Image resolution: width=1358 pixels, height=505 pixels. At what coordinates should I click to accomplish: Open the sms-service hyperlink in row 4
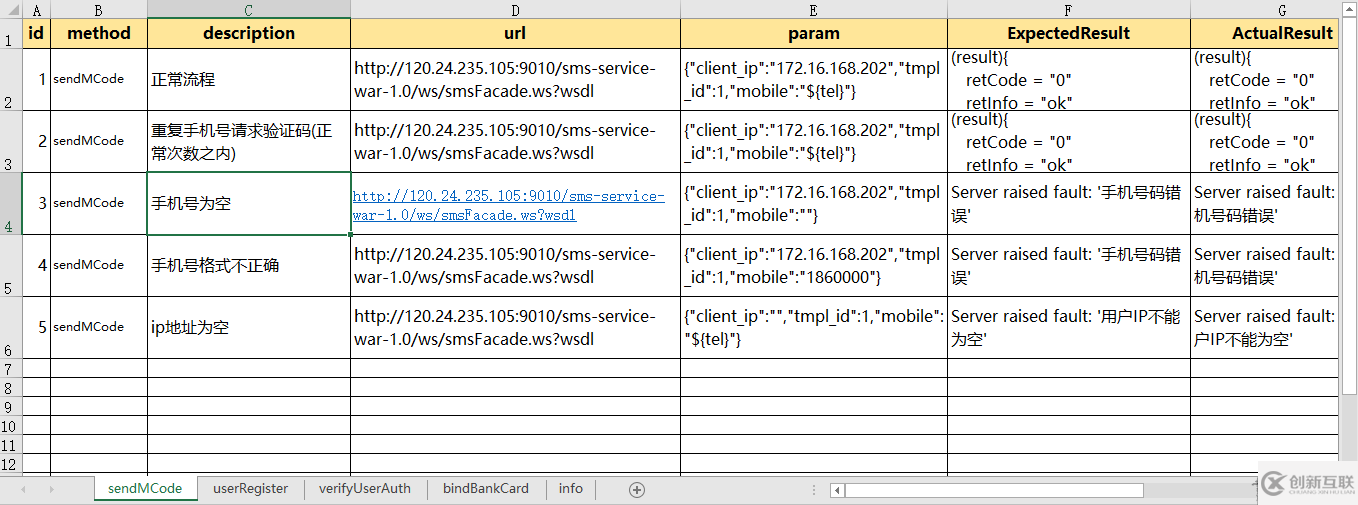coord(508,205)
